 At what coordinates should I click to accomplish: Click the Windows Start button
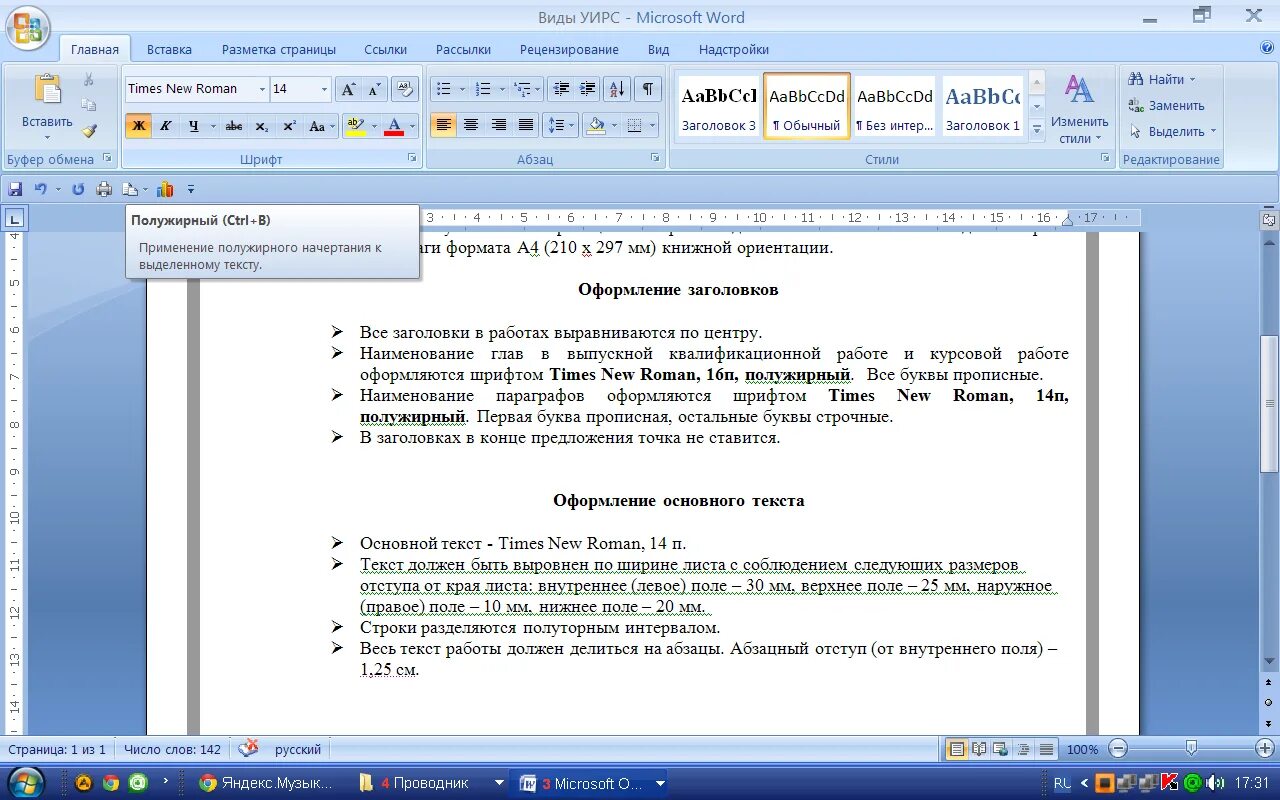pos(27,782)
